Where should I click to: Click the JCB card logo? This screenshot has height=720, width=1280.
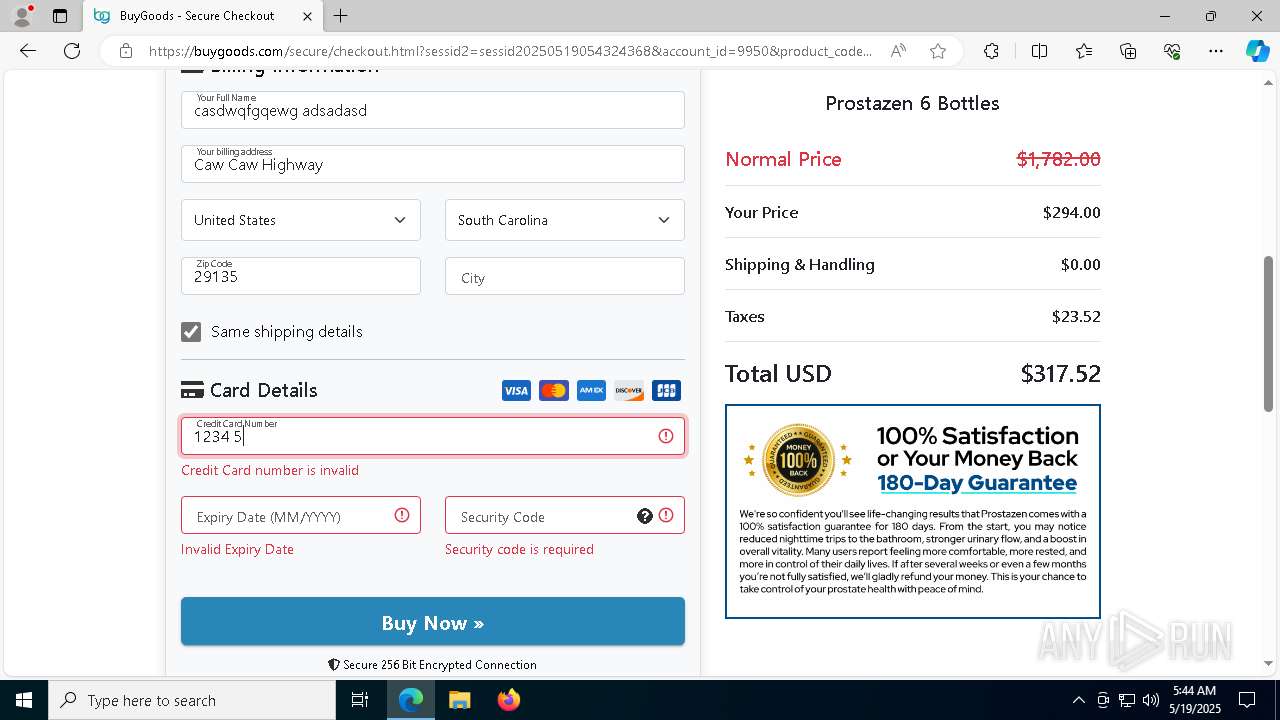[x=666, y=391]
